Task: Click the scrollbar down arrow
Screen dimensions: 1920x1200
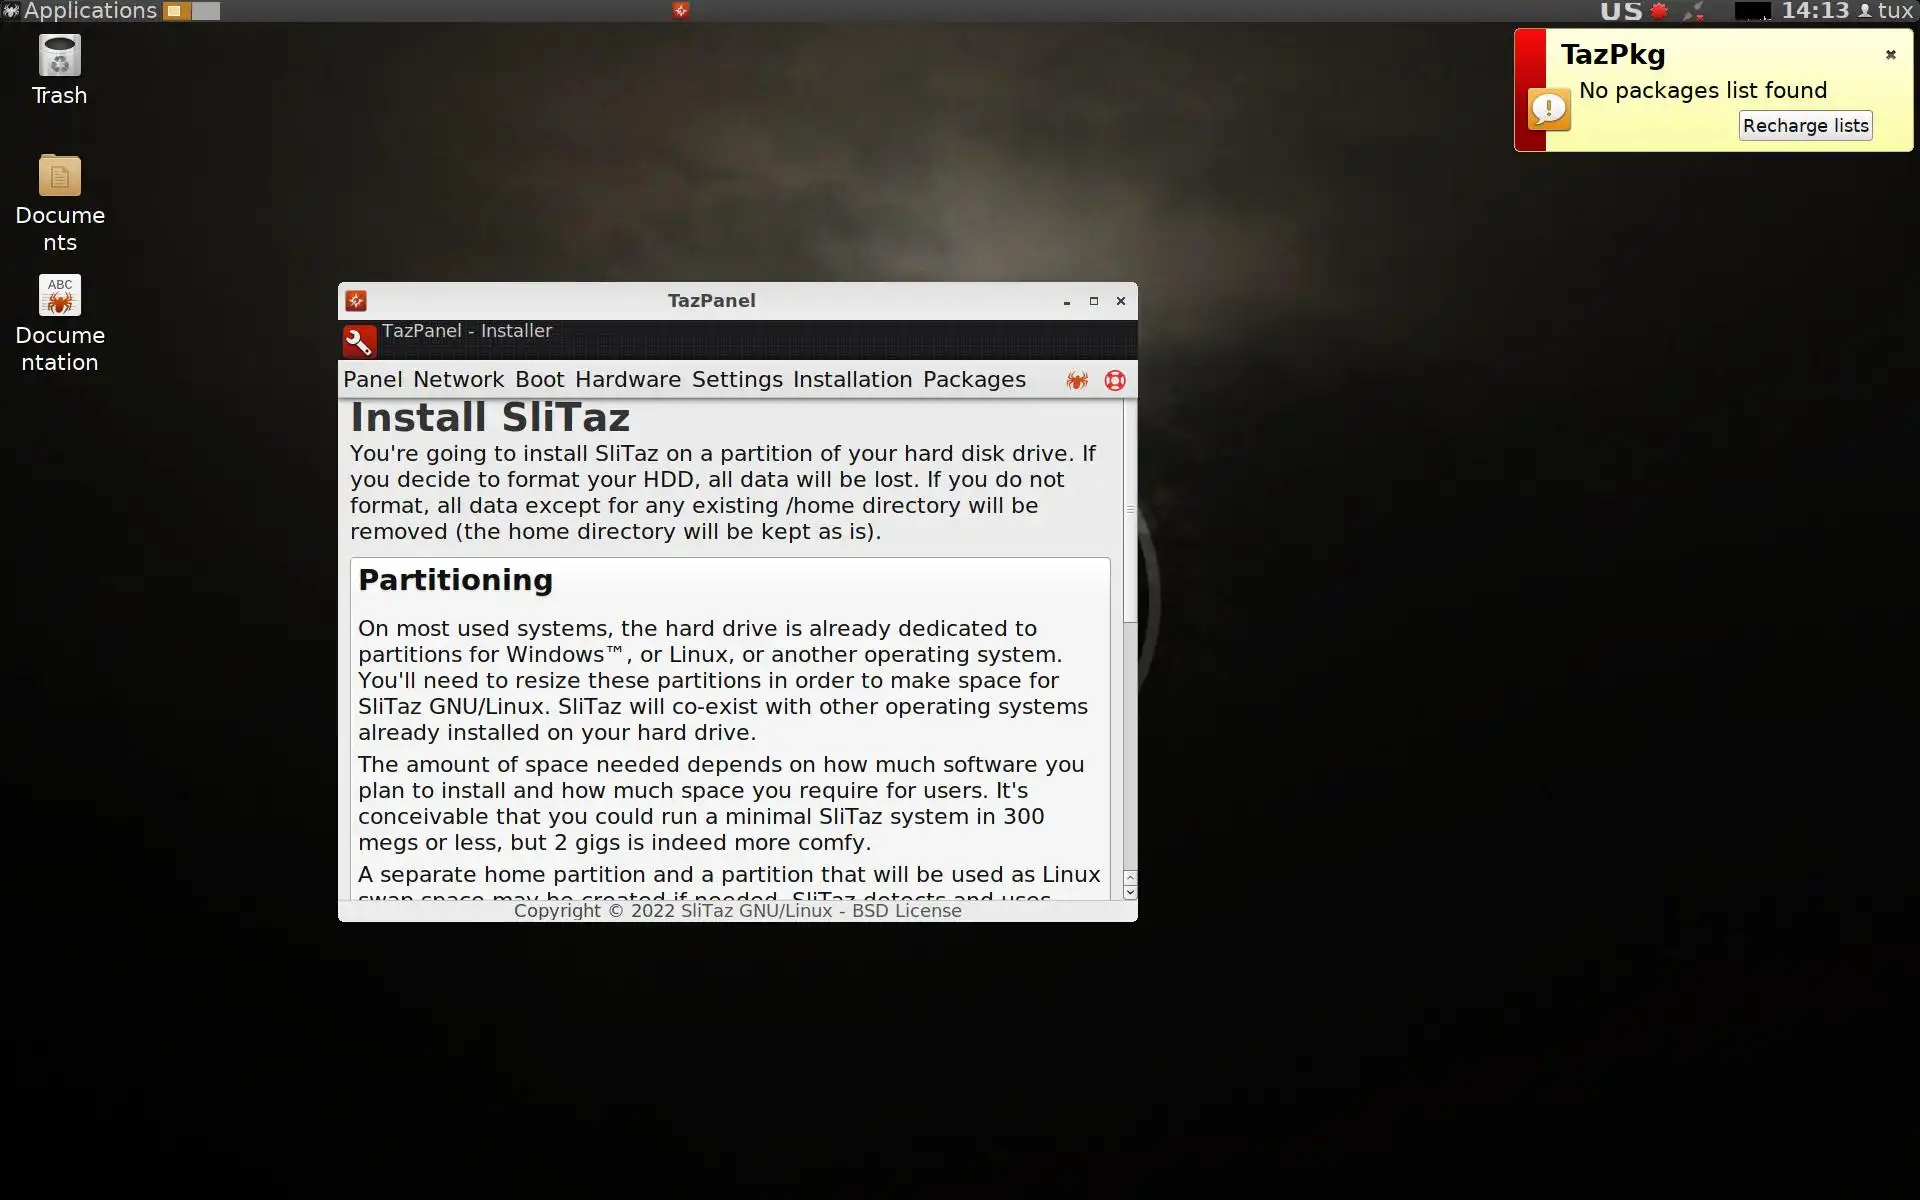Action: point(1130,892)
